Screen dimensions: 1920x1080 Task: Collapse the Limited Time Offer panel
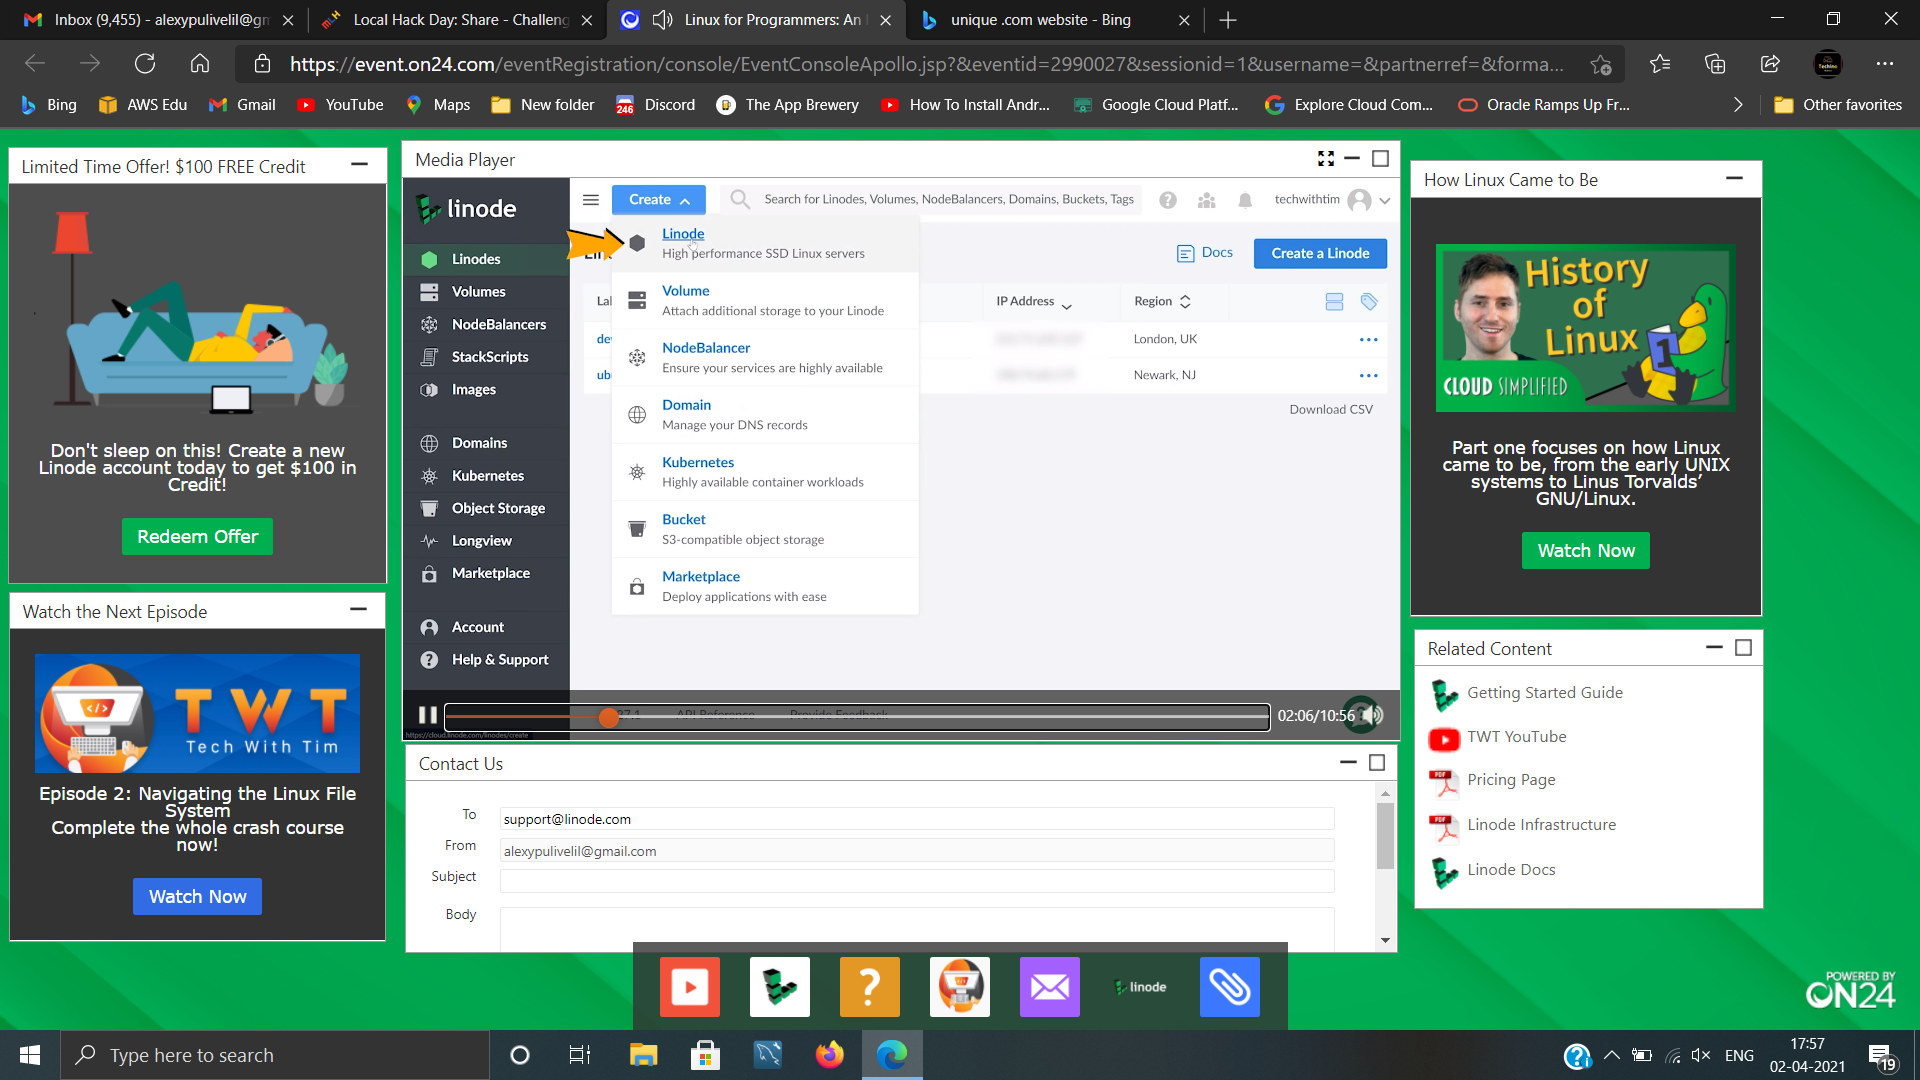point(359,165)
